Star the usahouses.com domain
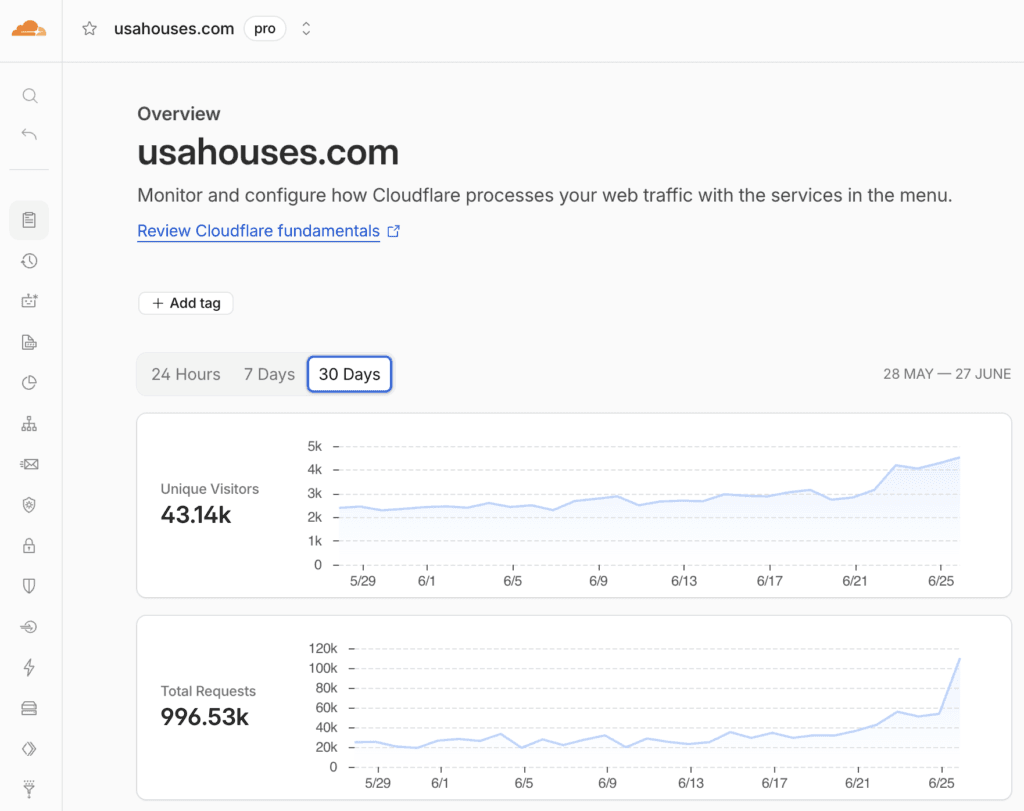 [x=89, y=29]
